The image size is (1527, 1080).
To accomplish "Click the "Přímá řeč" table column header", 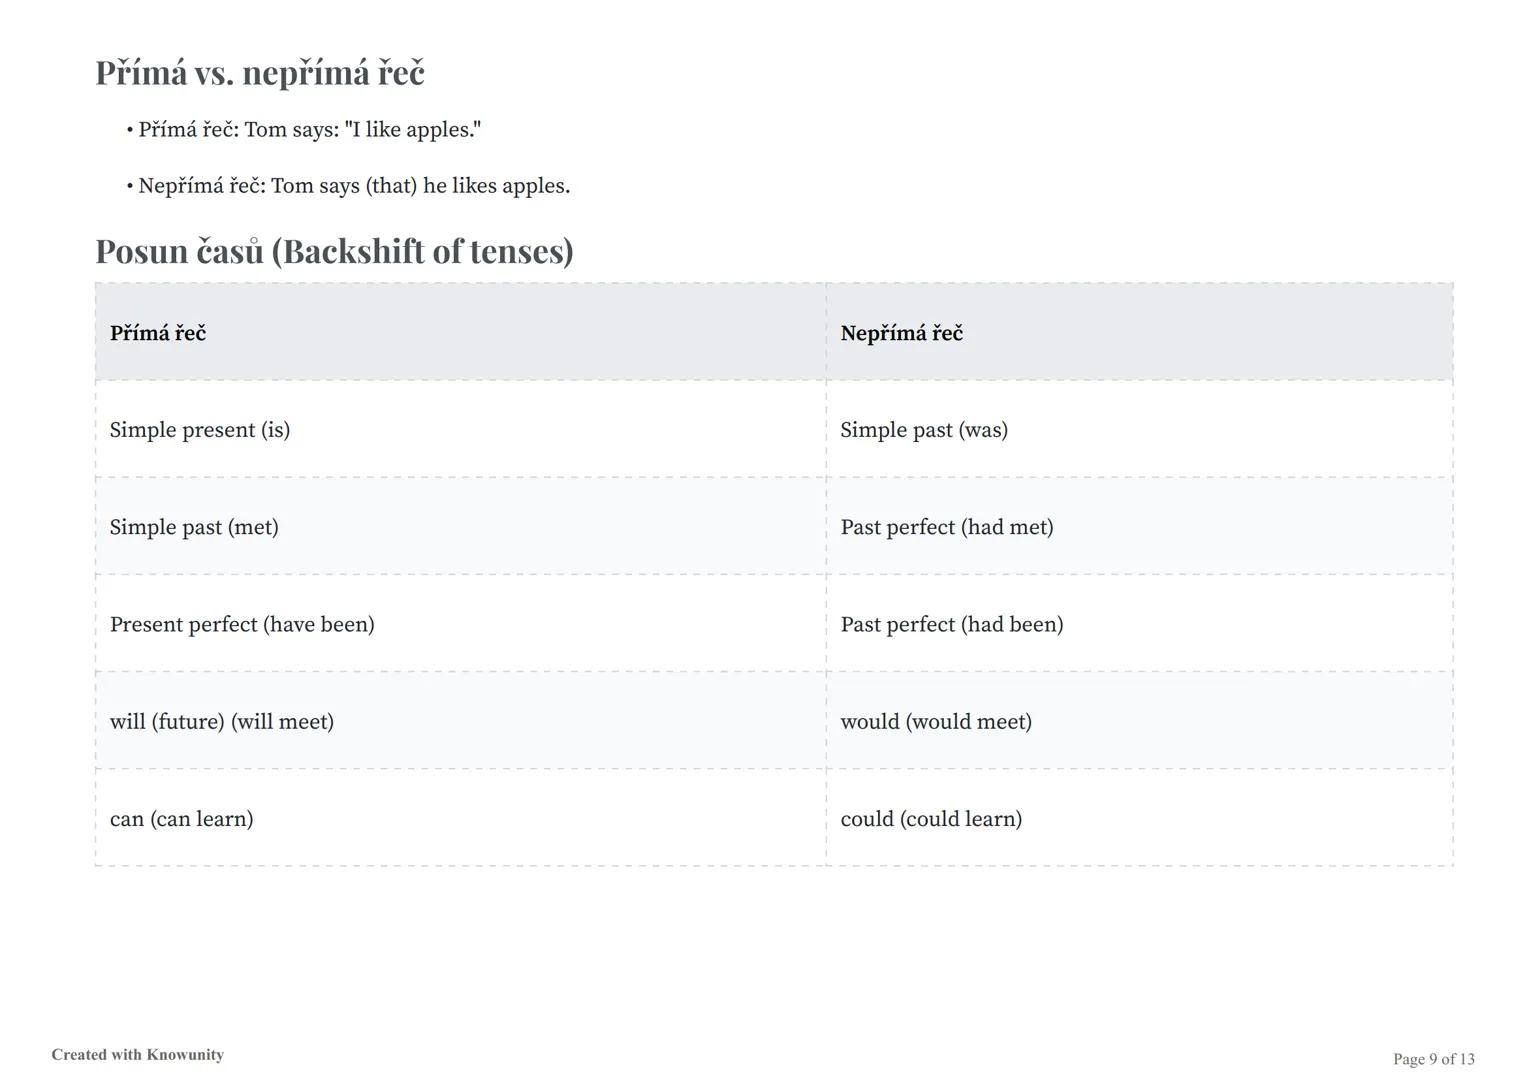I will point(158,333).
